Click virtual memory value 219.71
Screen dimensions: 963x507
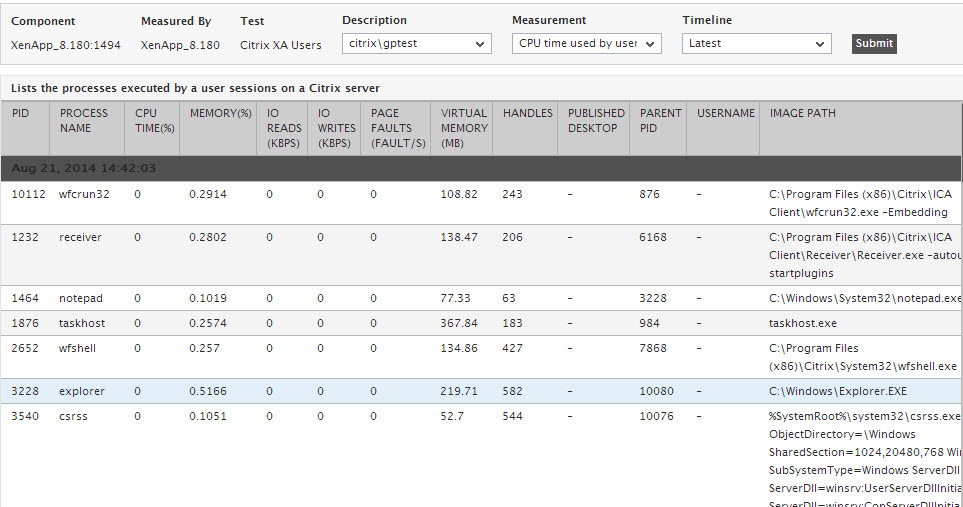point(459,391)
